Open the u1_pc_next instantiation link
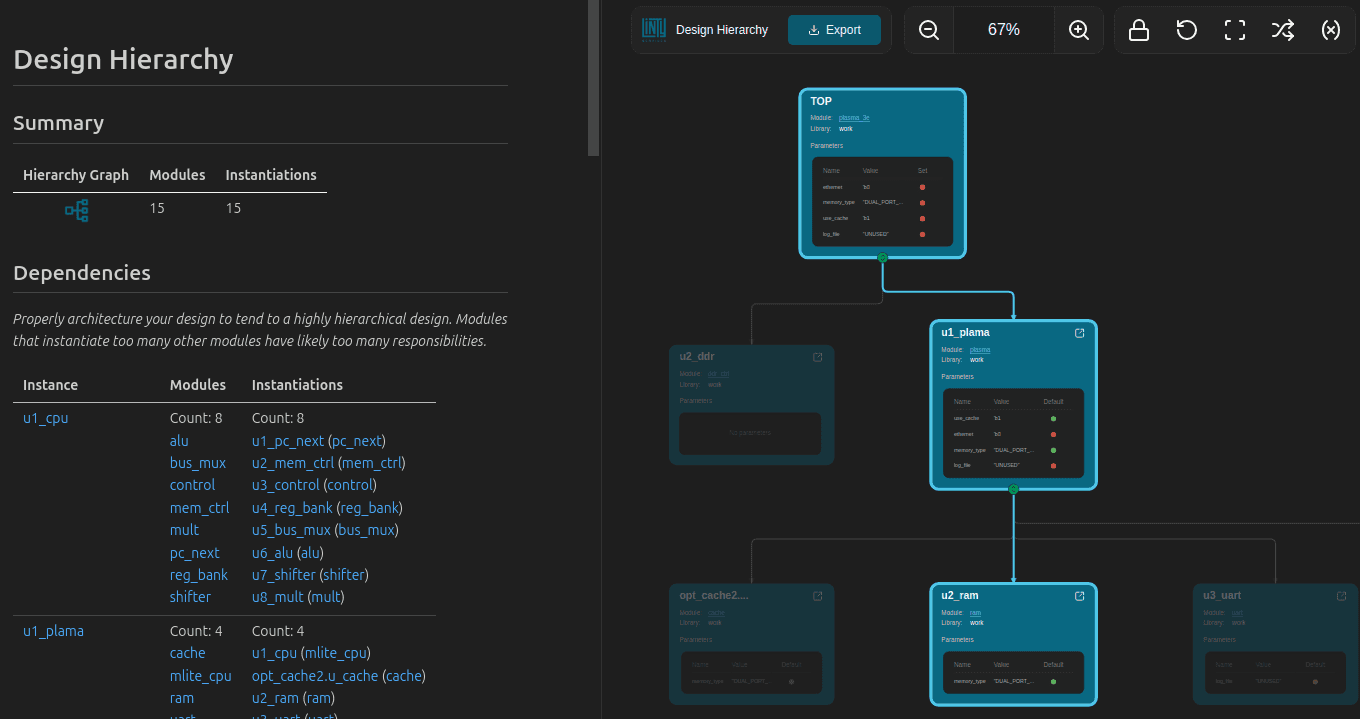Screen dimensions: 1360x719 288,441
